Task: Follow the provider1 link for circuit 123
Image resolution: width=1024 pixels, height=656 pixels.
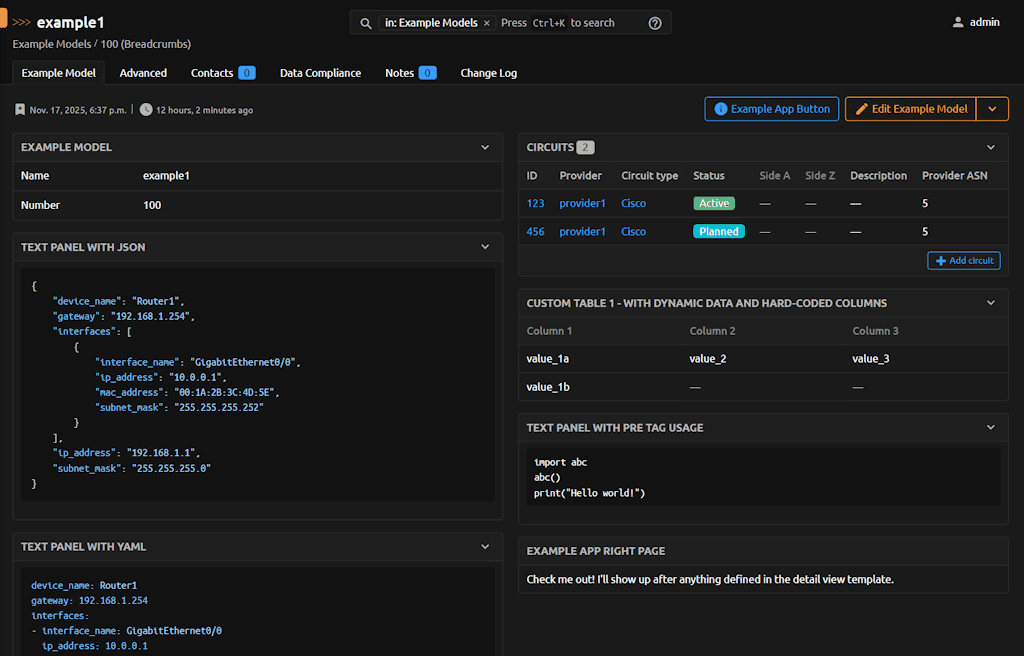Action: point(582,203)
